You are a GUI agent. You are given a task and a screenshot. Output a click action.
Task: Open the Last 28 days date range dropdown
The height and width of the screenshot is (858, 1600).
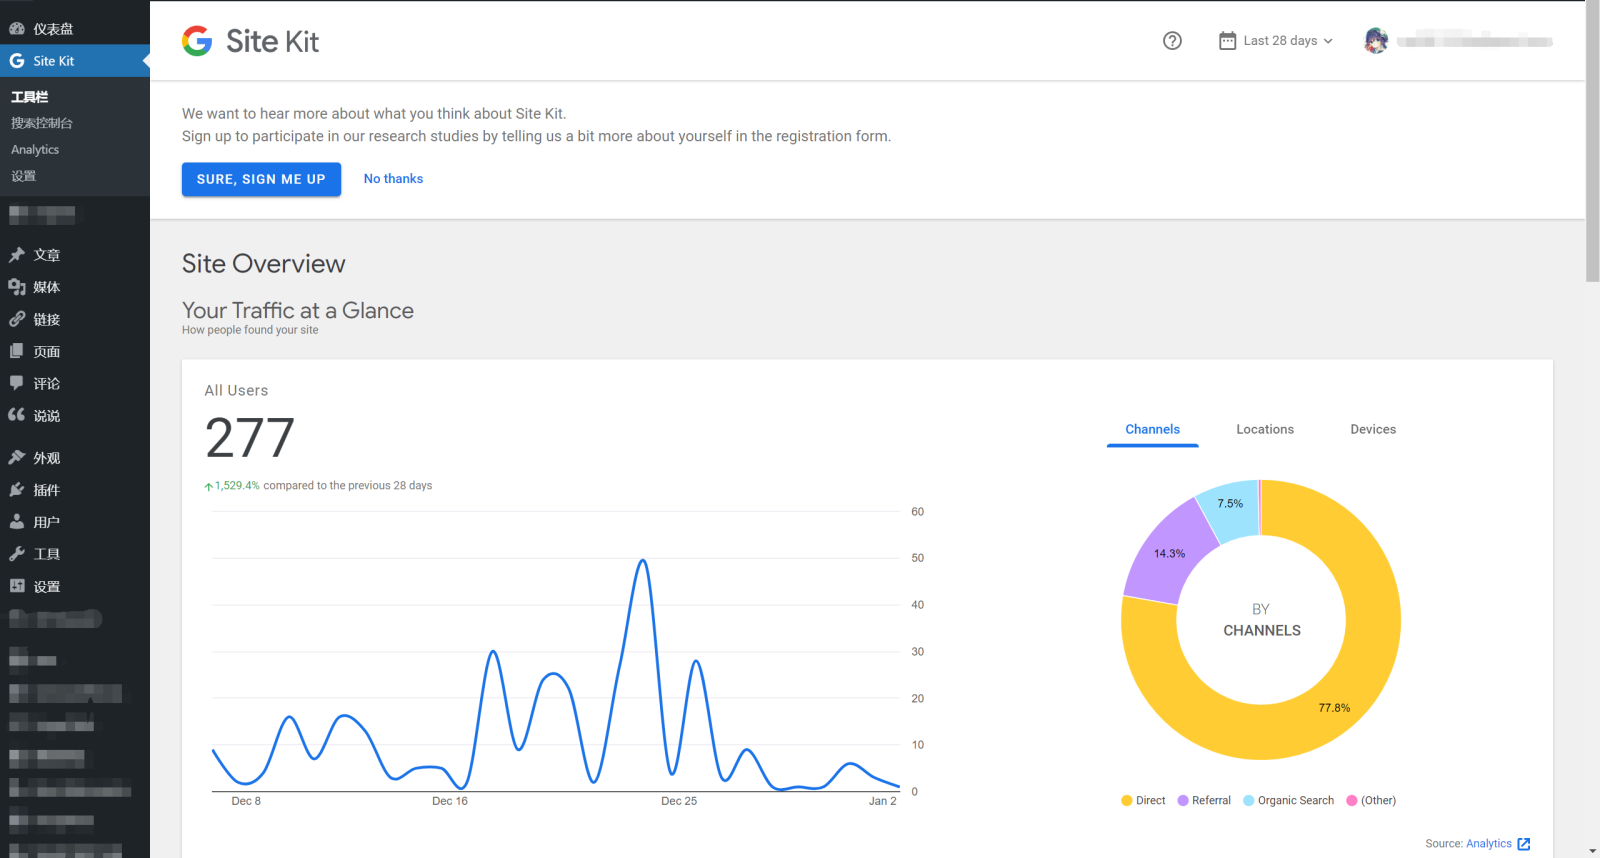pos(1277,41)
